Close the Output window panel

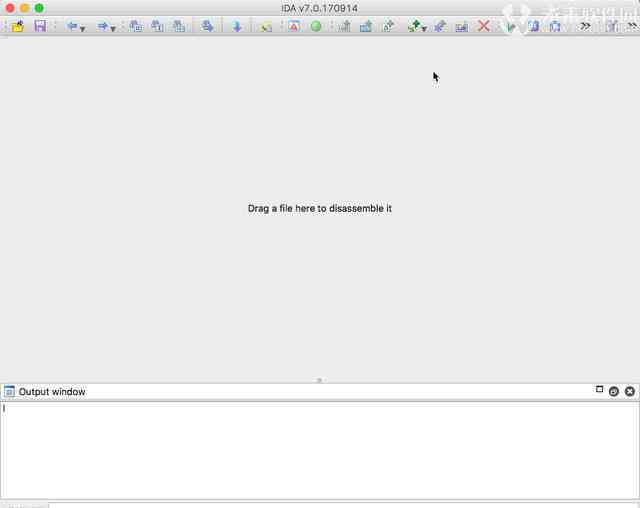coord(630,392)
